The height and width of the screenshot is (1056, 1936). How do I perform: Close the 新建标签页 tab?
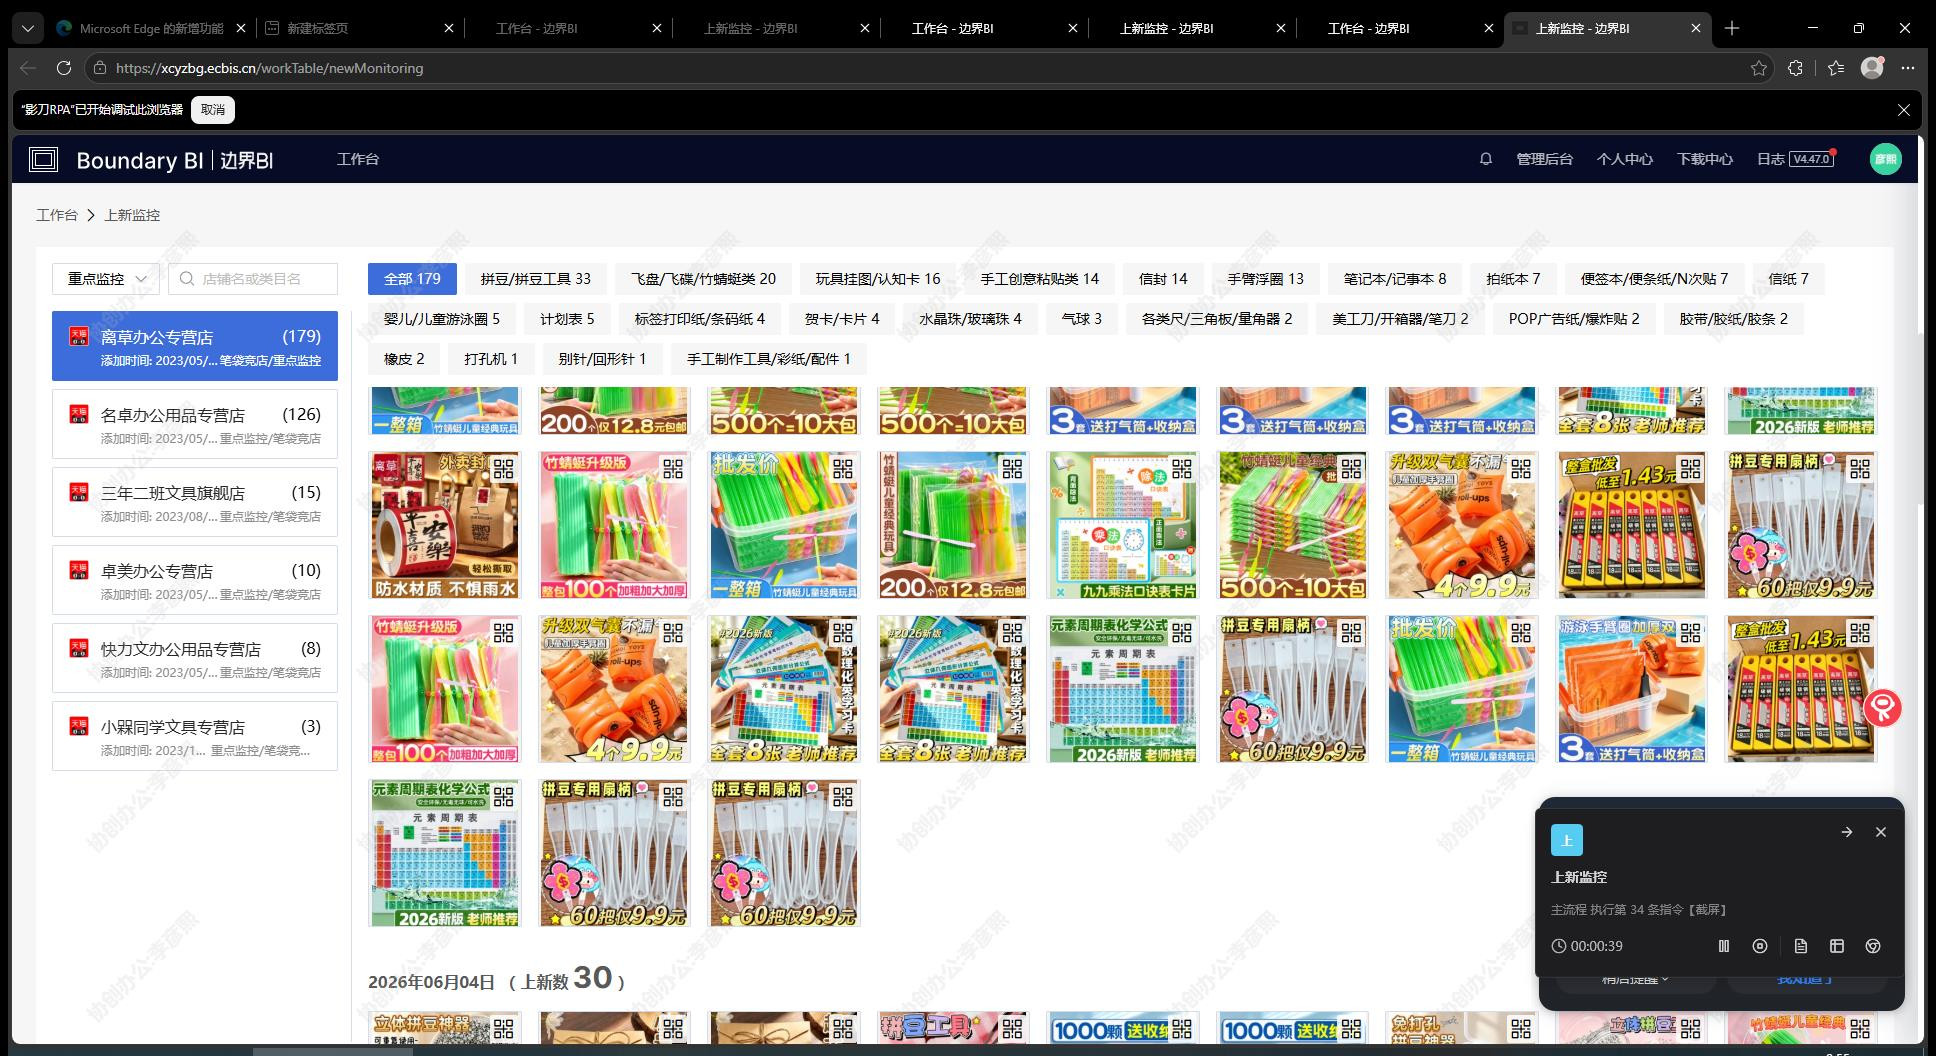pyautogui.click(x=448, y=29)
